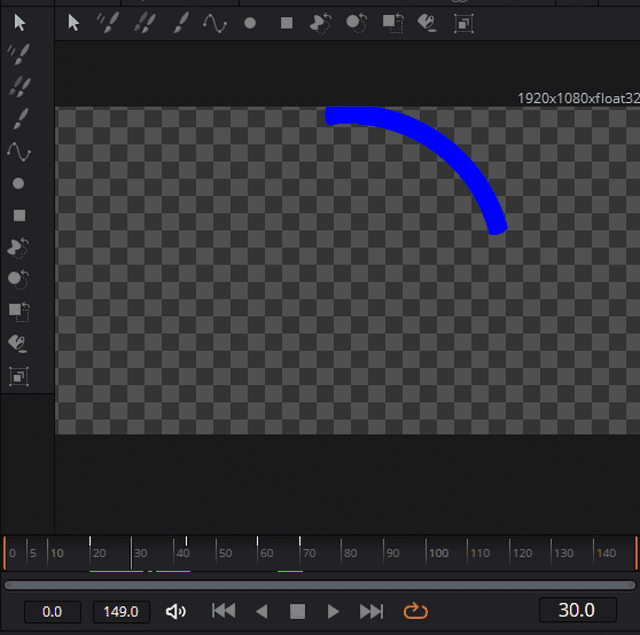Choose Copy Polyline tool in vertical toolbar
Screen dimensions: 640x635
point(18,248)
